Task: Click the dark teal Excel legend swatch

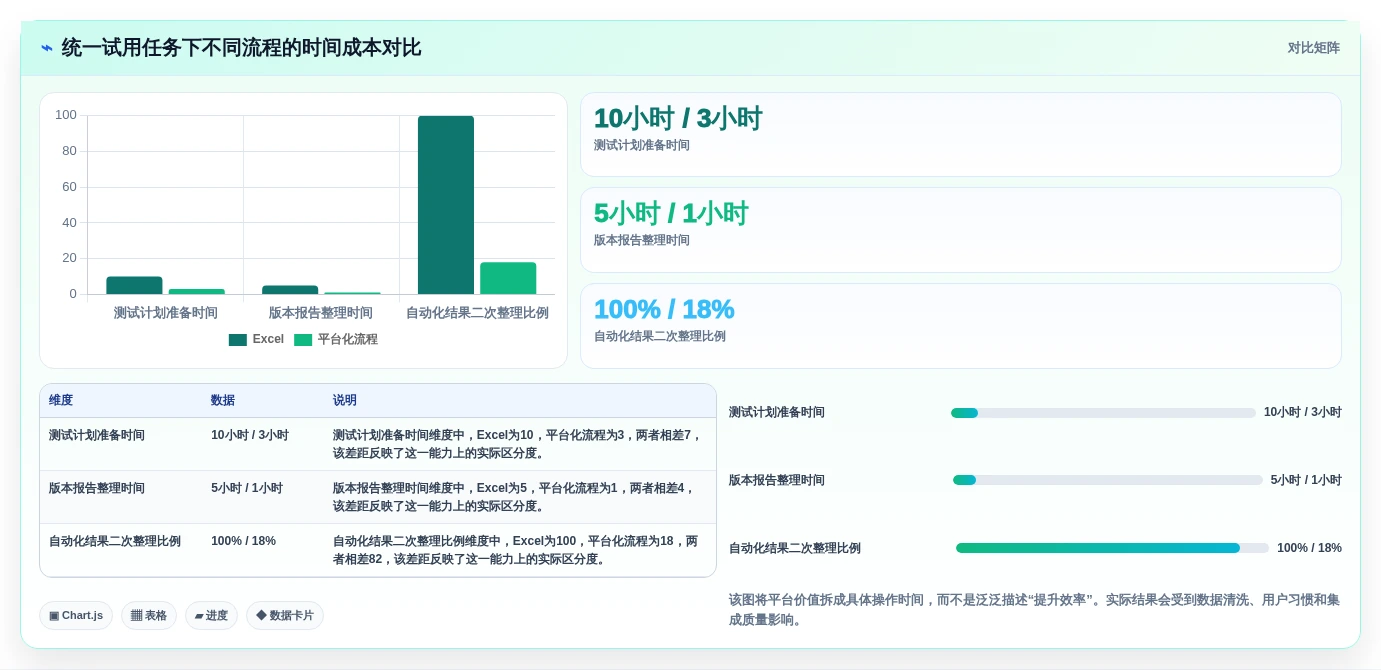Action: [x=237, y=340]
